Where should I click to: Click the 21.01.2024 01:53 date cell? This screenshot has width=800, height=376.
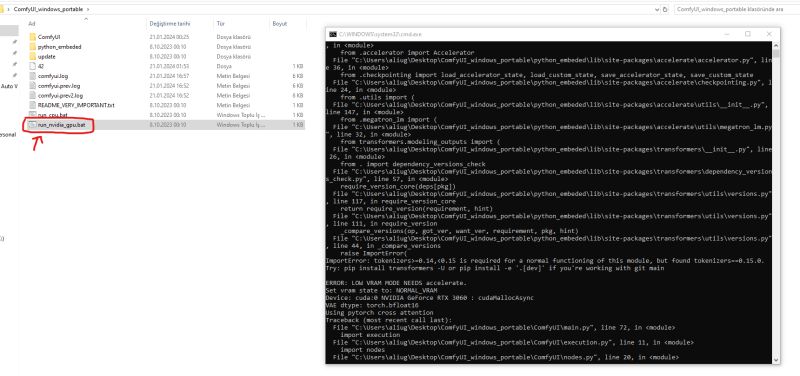pos(169,66)
